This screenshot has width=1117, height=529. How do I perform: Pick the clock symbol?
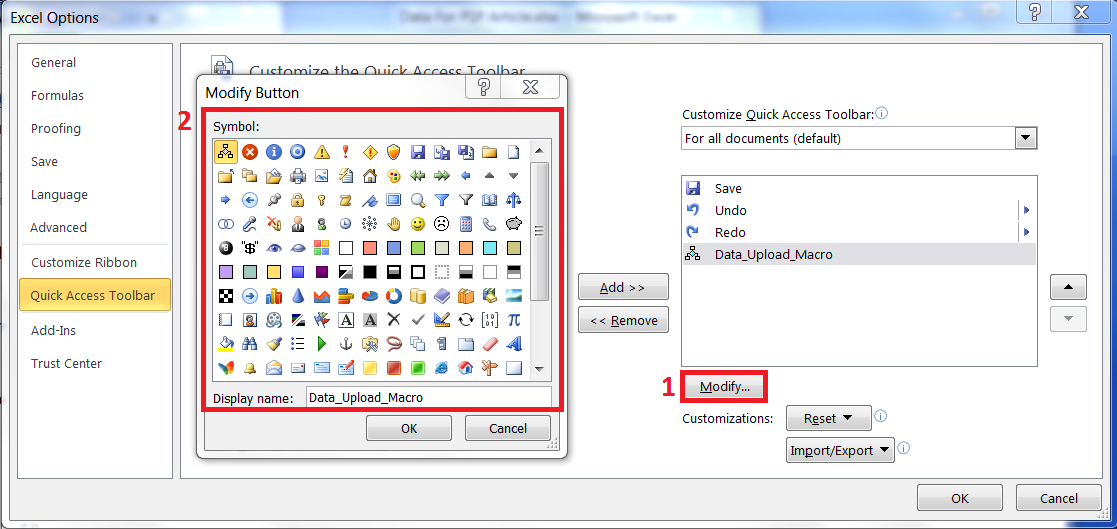[346, 224]
